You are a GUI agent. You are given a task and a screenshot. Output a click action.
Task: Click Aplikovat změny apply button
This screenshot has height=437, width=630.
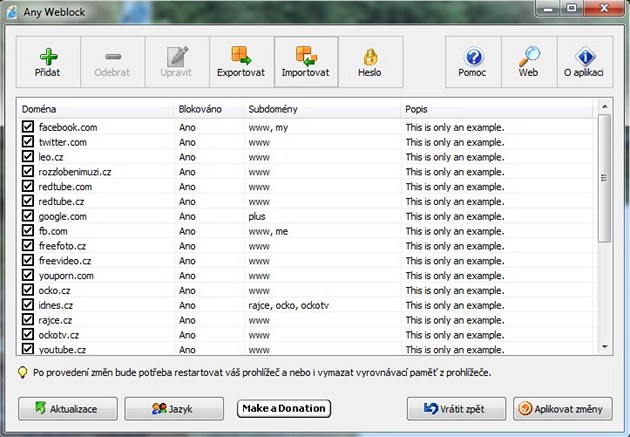(563, 409)
